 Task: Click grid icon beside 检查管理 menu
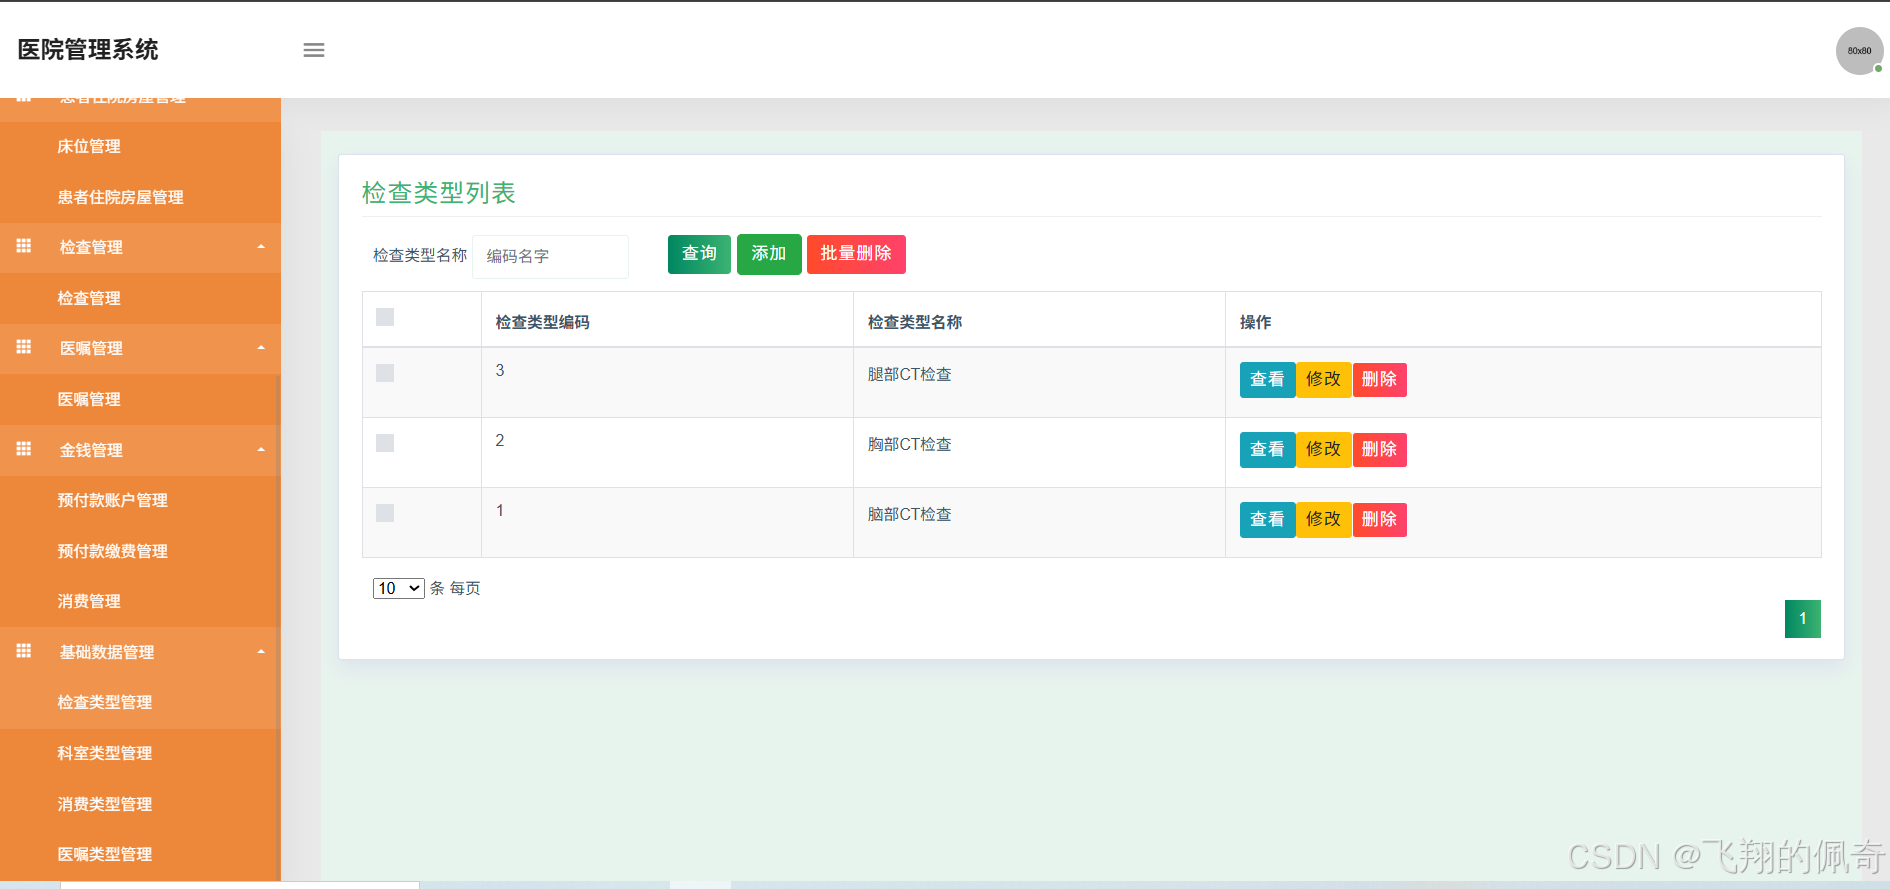(24, 246)
